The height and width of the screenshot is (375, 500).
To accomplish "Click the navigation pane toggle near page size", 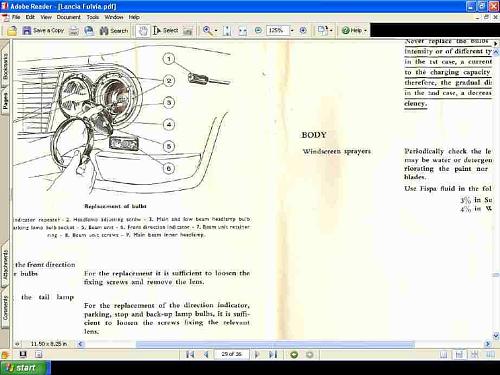I will 17,344.
